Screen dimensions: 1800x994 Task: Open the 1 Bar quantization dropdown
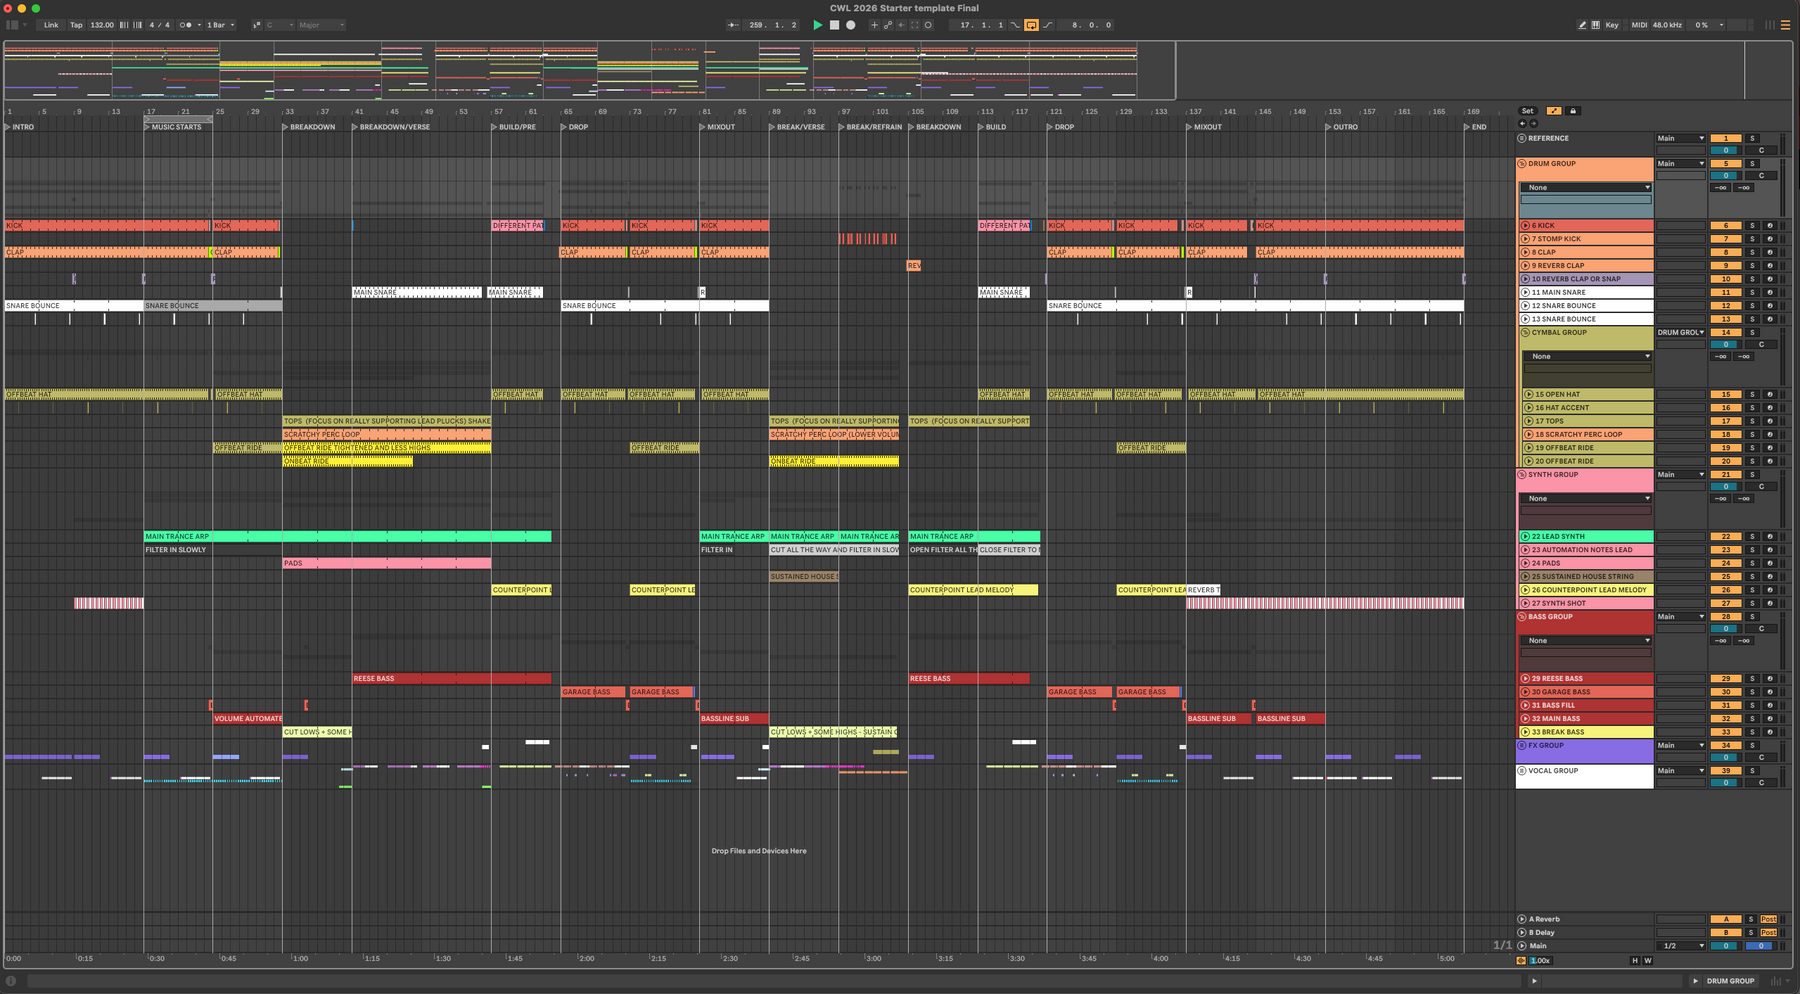220,25
